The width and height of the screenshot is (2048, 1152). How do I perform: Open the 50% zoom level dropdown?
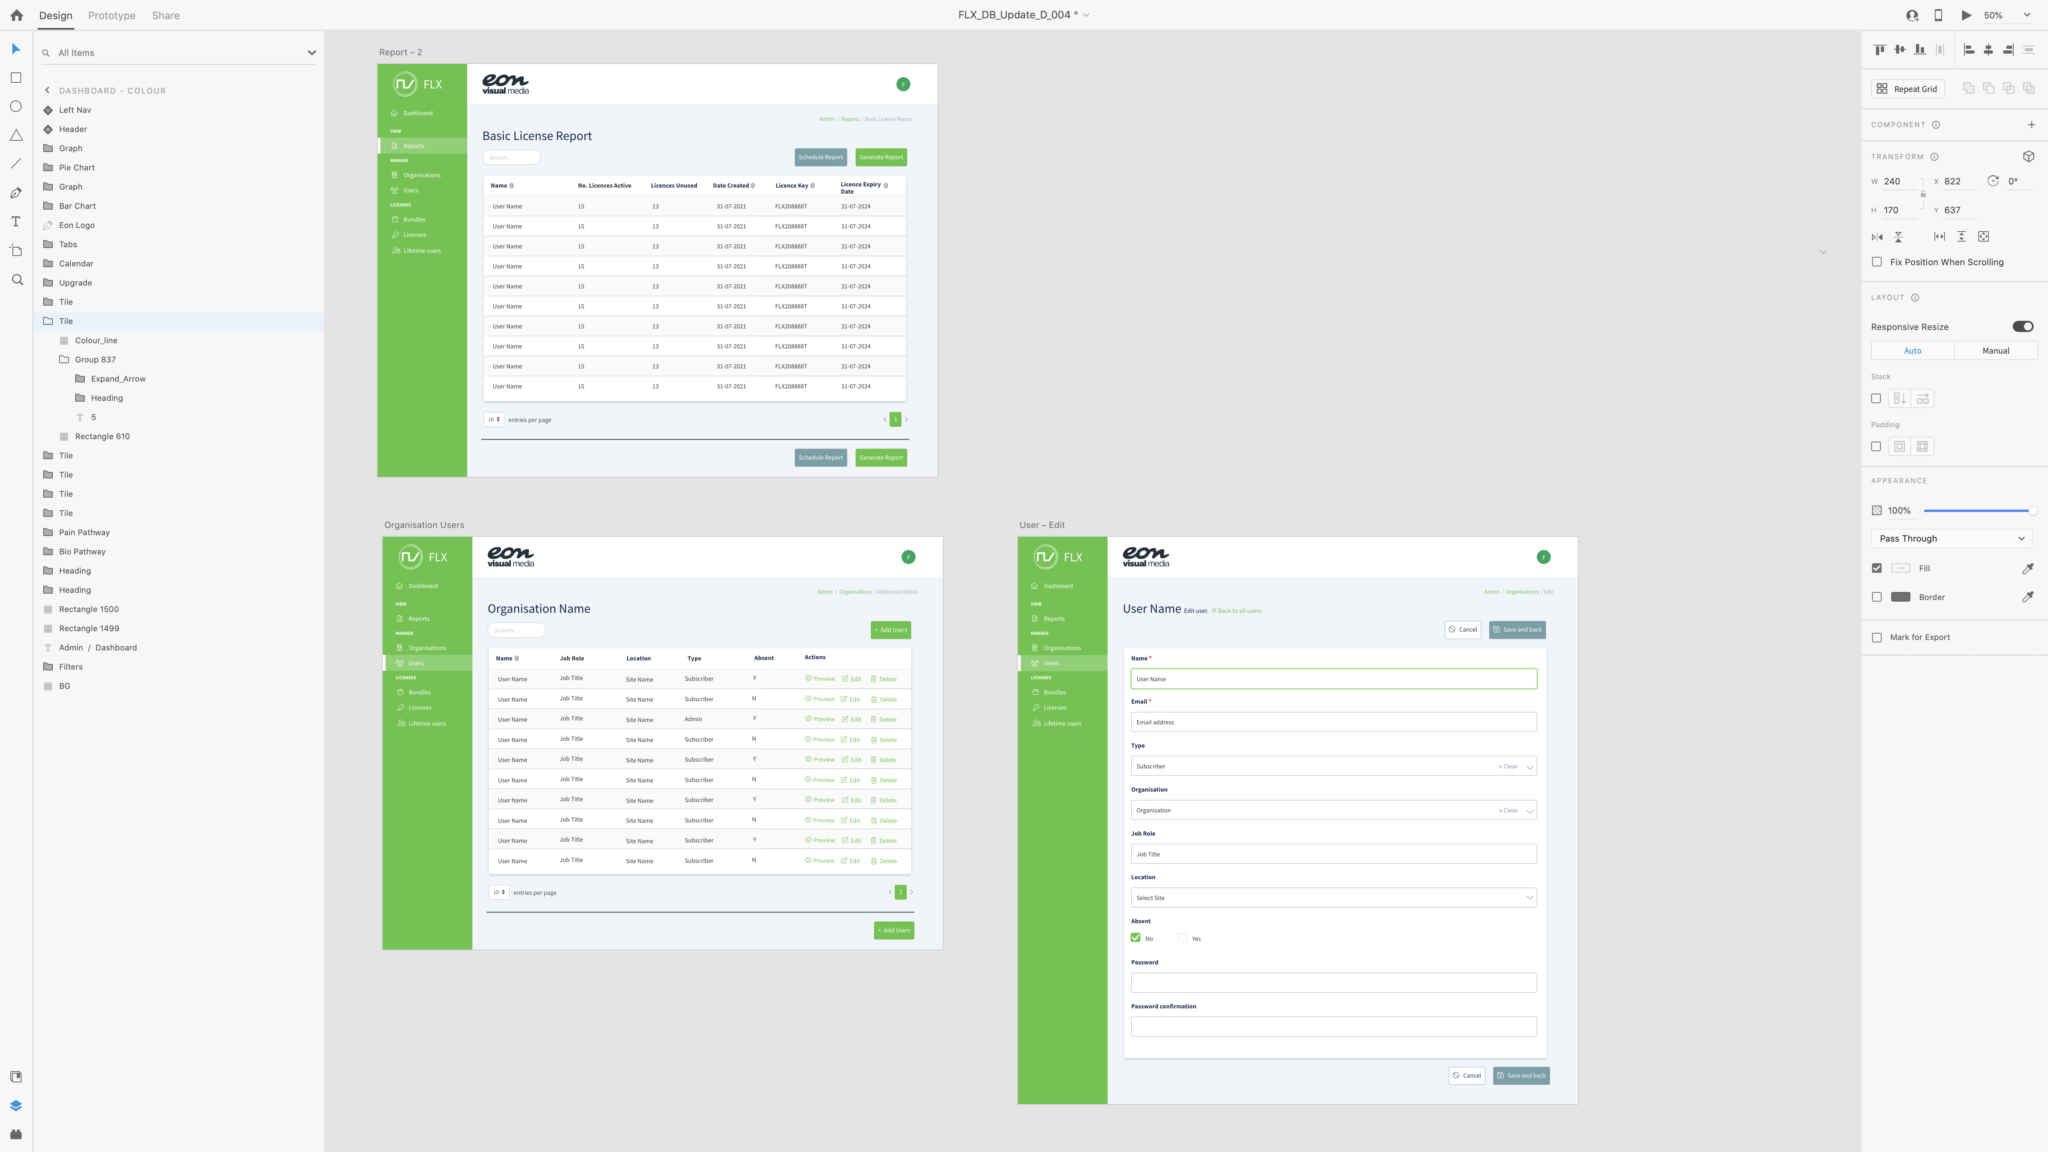pyautogui.click(x=2026, y=15)
